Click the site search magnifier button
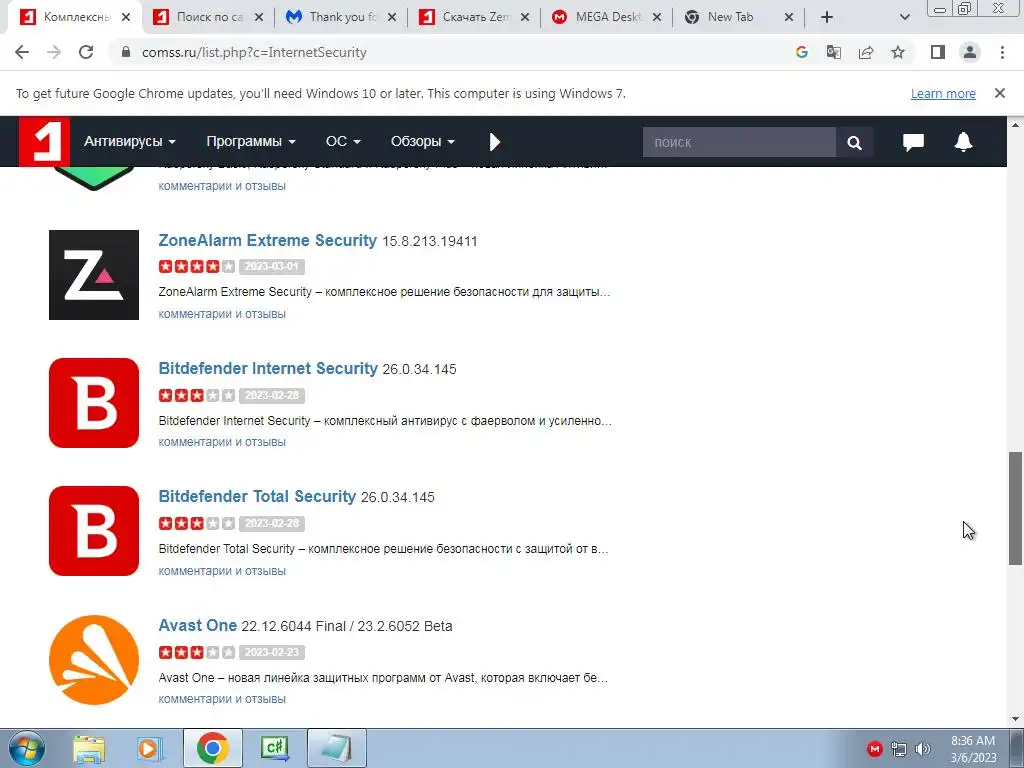 [854, 142]
